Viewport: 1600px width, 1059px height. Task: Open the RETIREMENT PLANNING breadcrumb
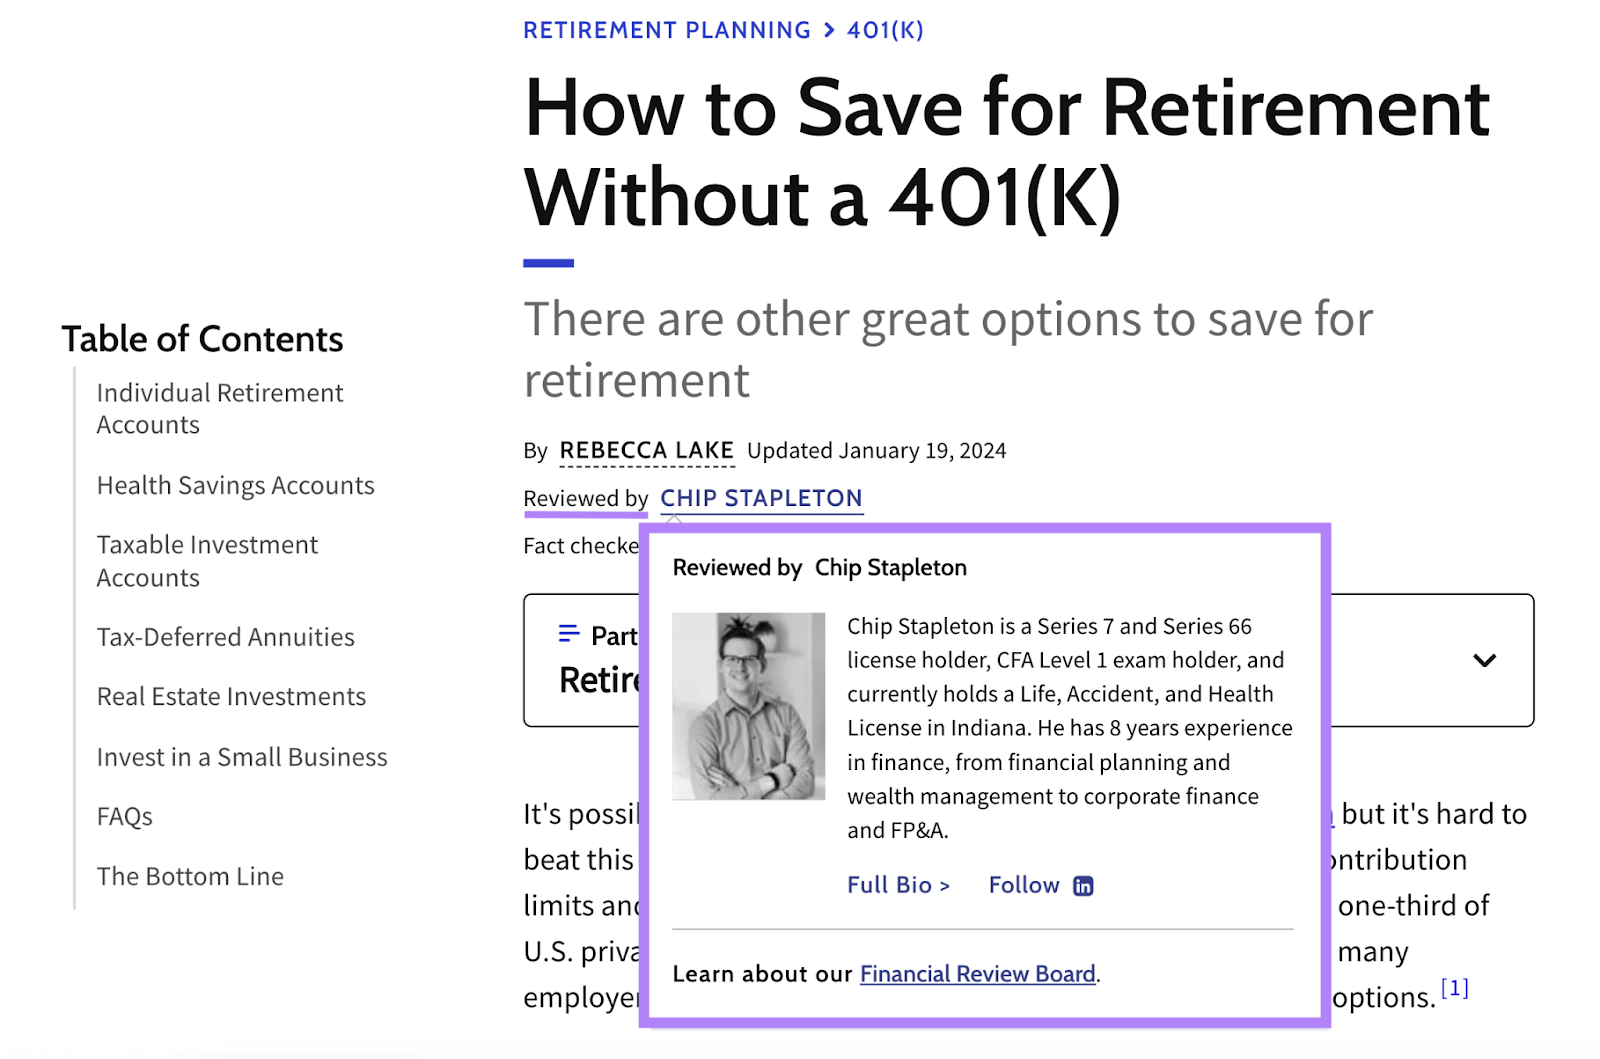[x=666, y=30]
